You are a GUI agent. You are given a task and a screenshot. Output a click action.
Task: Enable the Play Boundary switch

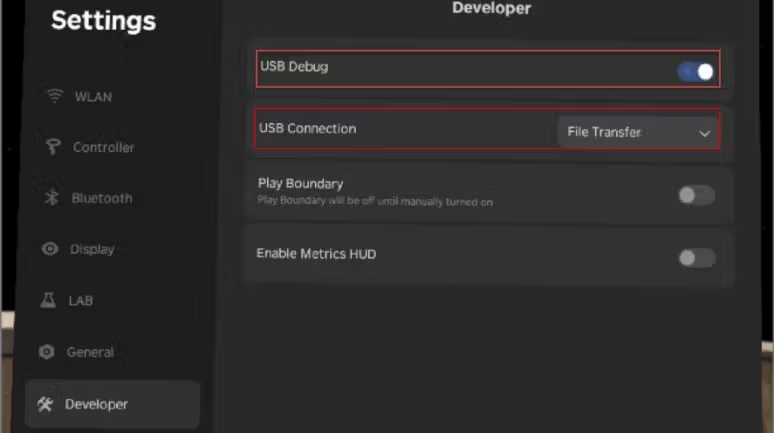click(696, 195)
